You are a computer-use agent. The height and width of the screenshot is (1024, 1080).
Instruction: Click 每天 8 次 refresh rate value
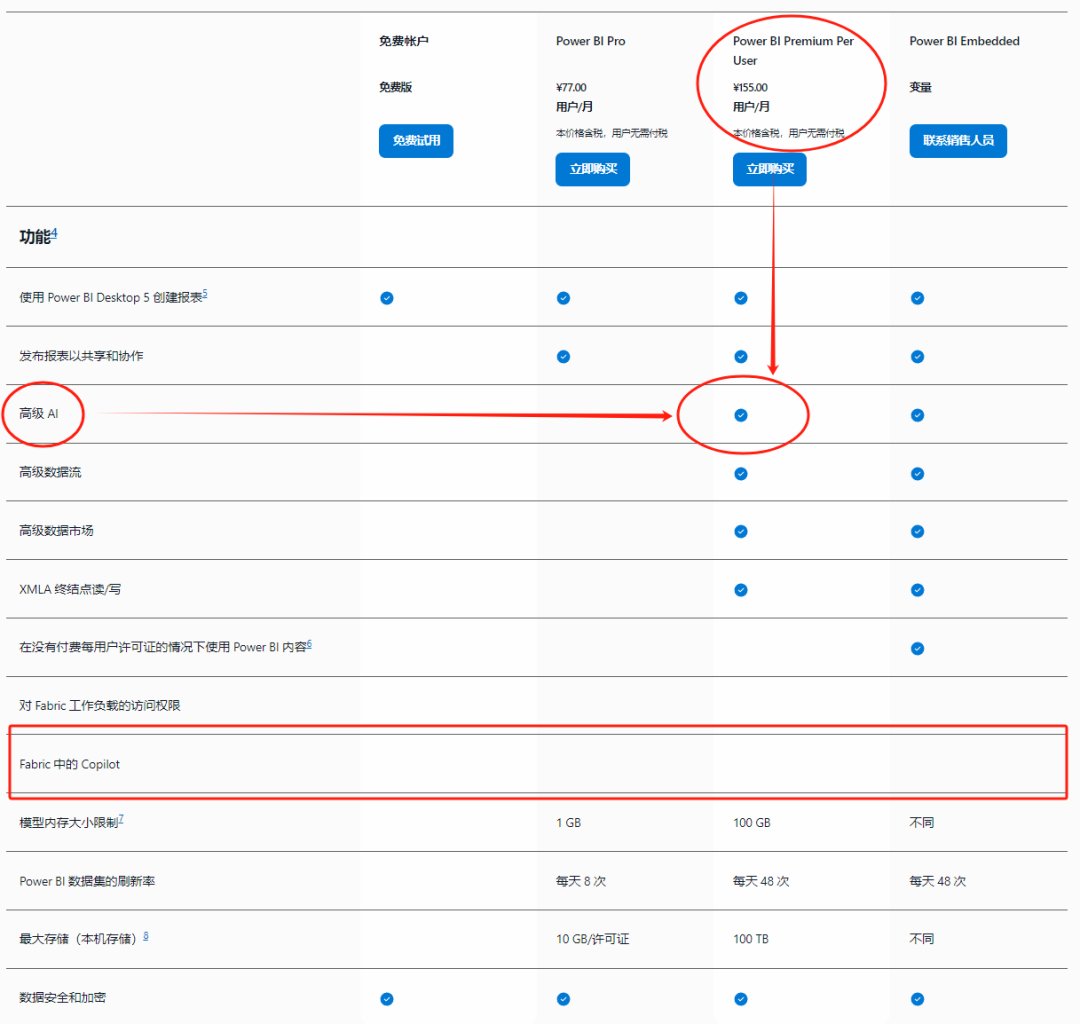point(581,881)
